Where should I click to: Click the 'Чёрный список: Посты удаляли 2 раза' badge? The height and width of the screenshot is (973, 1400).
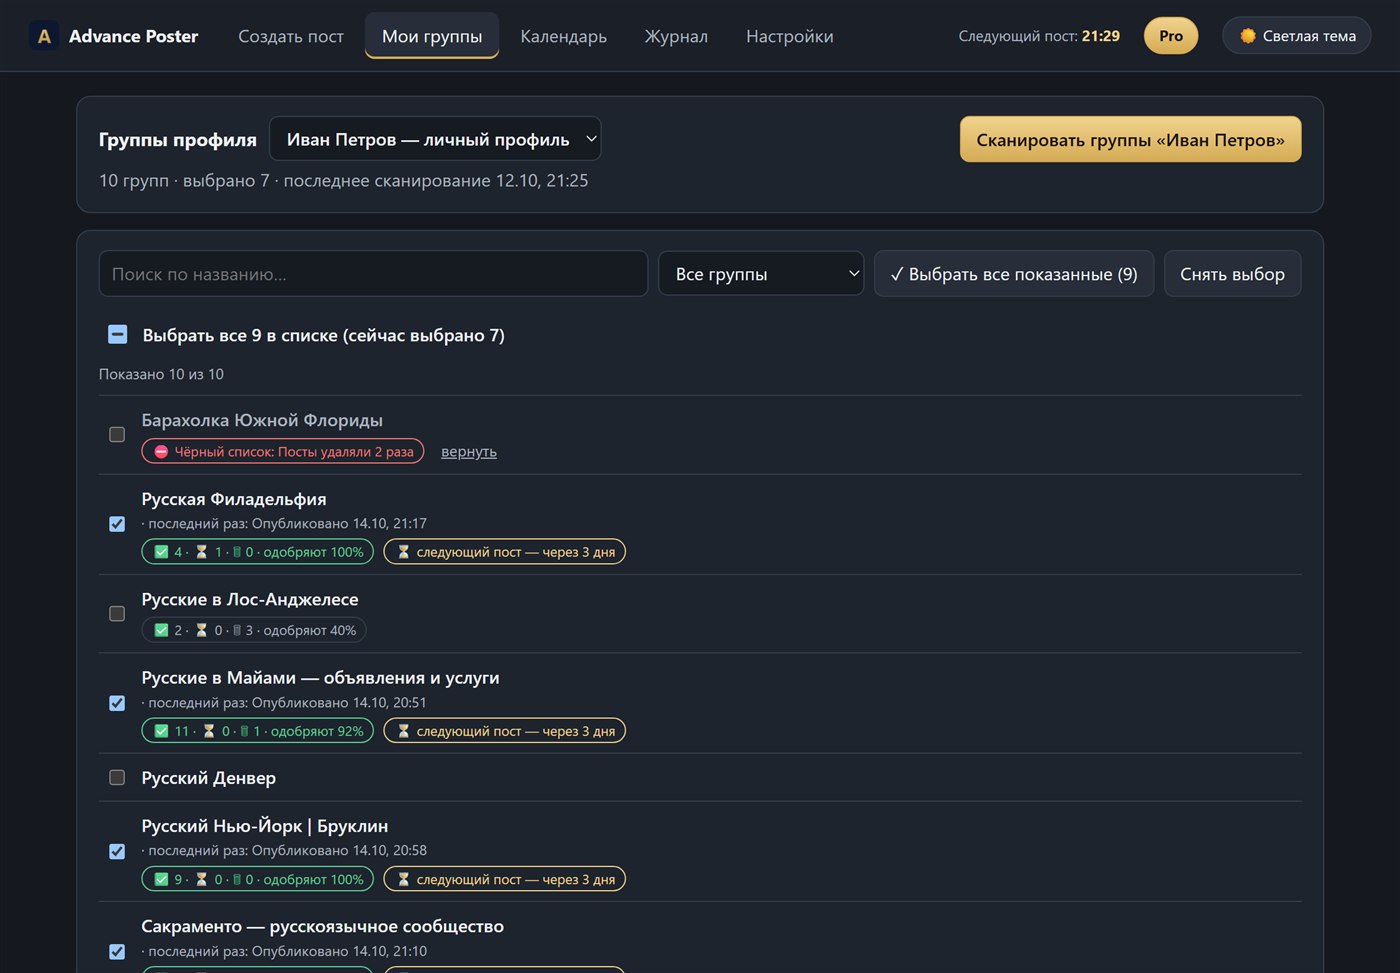click(283, 452)
